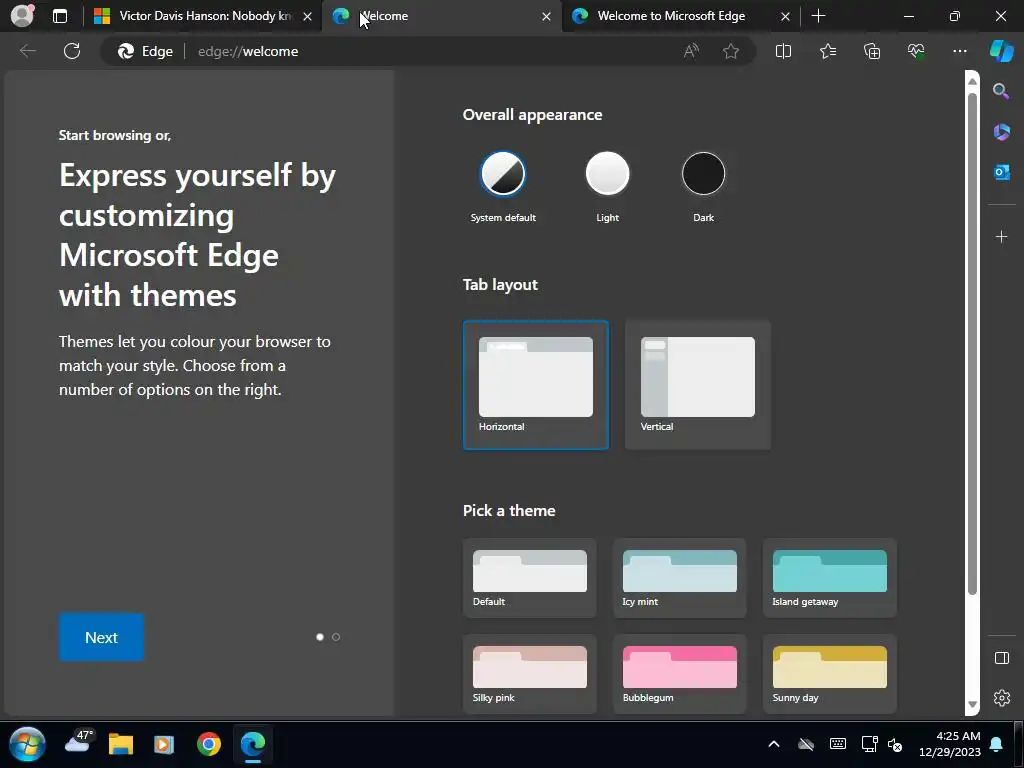Image resolution: width=1024 pixels, height=768 pixels.
Task: Pick the Silky pink theme
Action: point(530,674)
